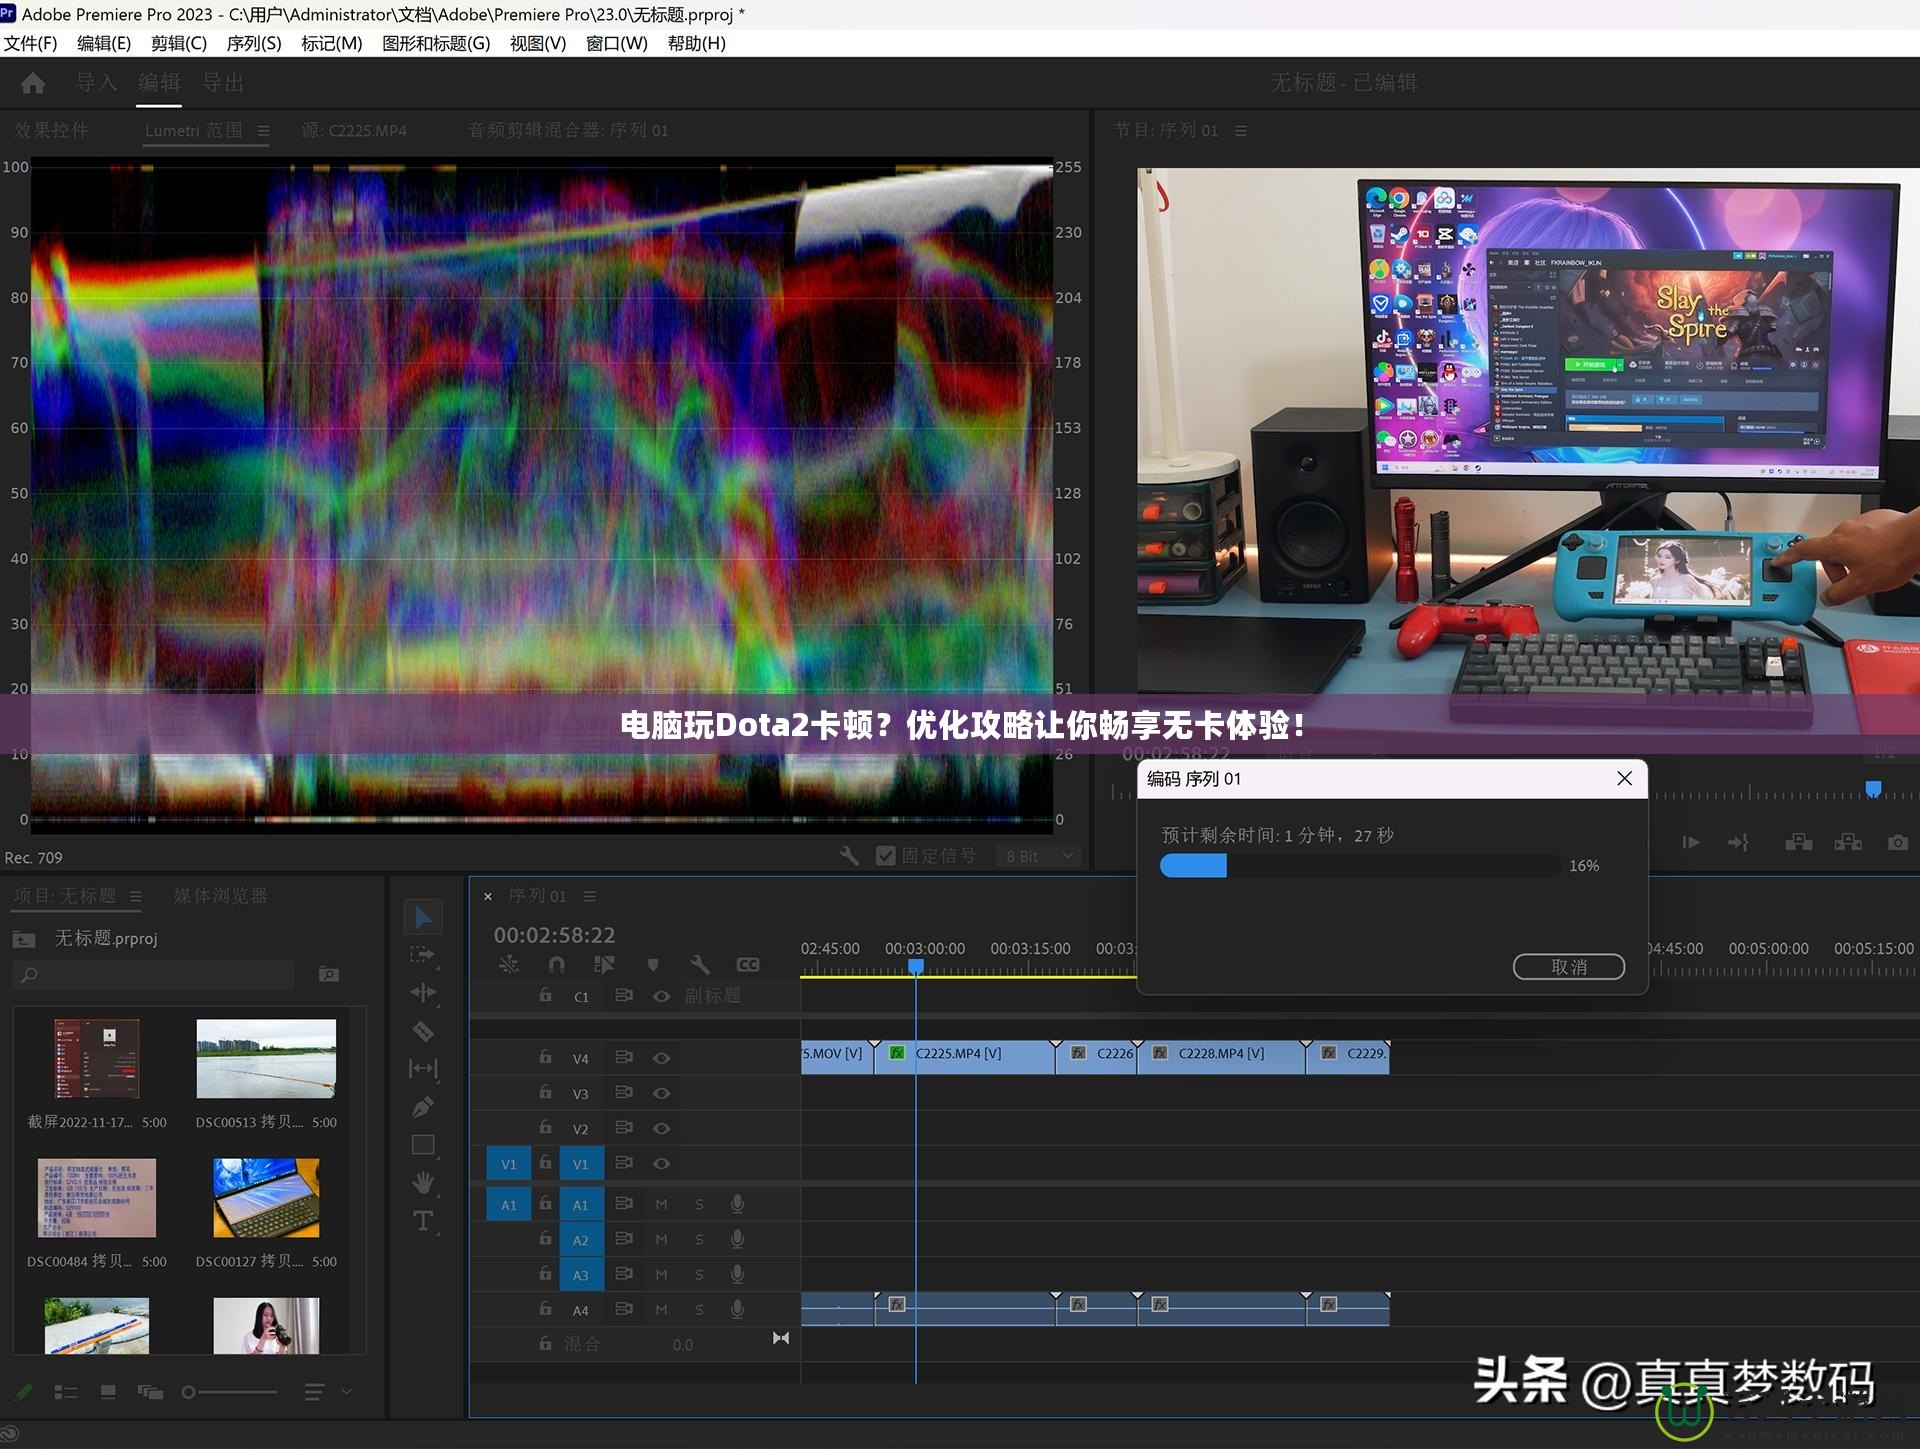Open 源: C2225.MP4 source panel
The image size is (1920, 1449).
pyautogui.click(x=354, y=130)
